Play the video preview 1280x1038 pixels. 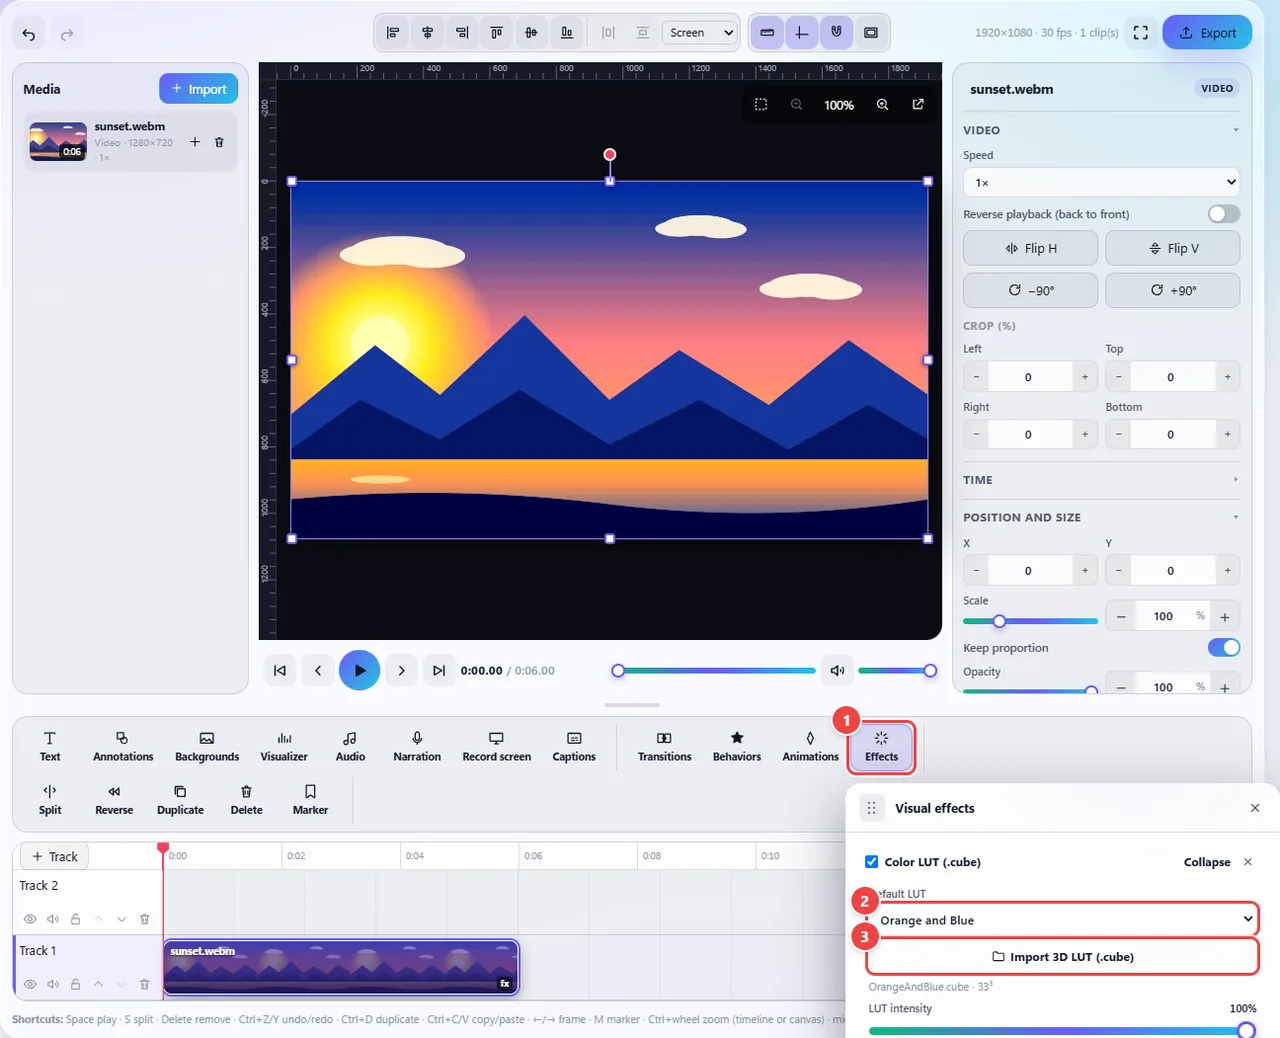pos(359,670)
